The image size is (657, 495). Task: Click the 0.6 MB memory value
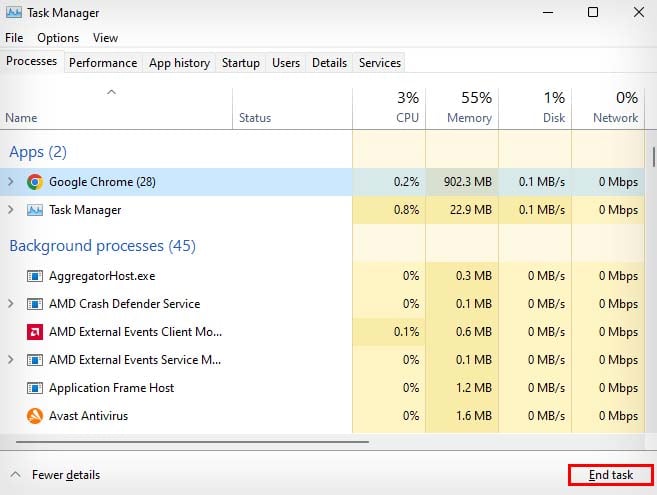pyautogui.click(x=473, y=332)
